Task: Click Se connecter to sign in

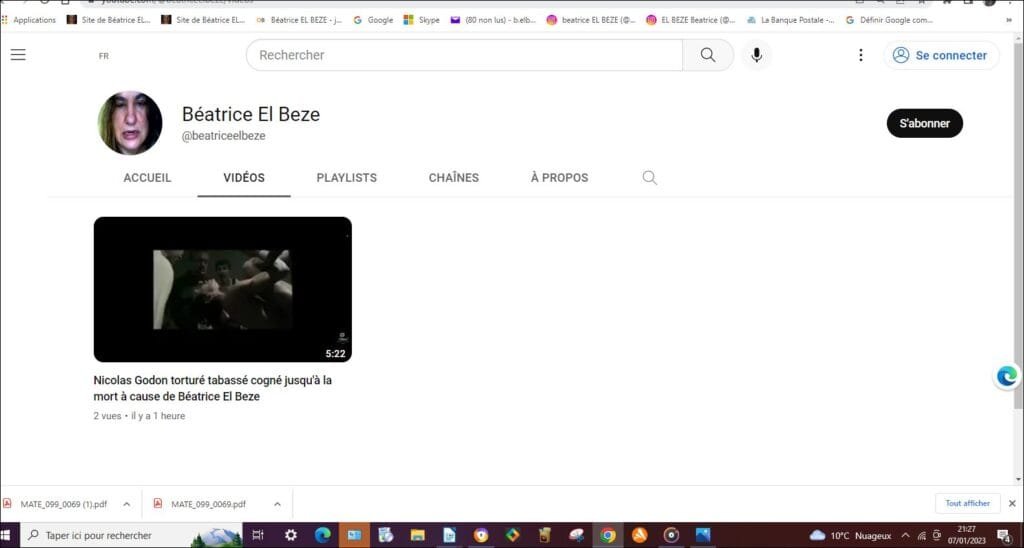Action: (940, 55)
